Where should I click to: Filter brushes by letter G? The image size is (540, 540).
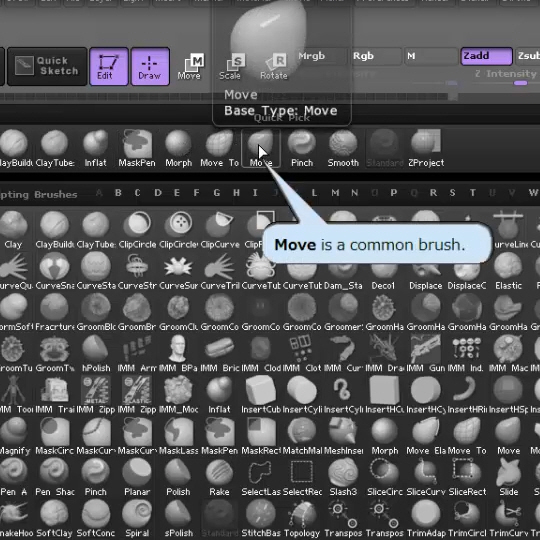click(x=217, y=193)
